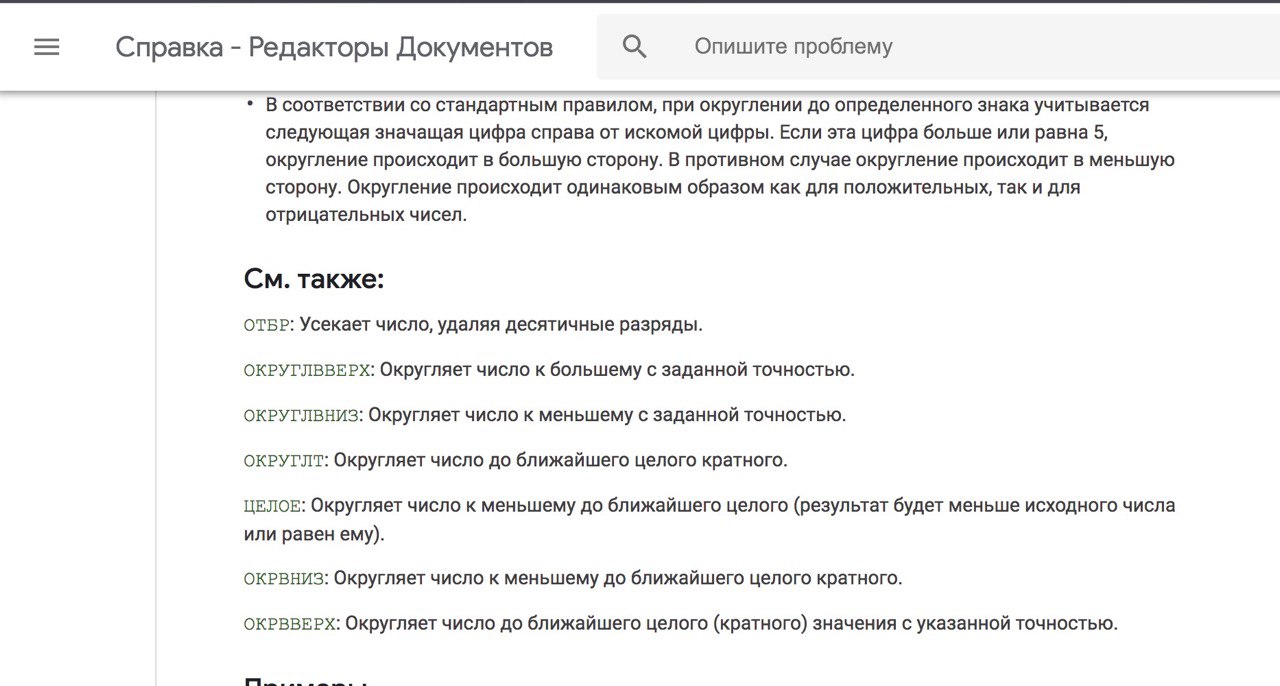Open the ОТБР function link

coord(267,325)
